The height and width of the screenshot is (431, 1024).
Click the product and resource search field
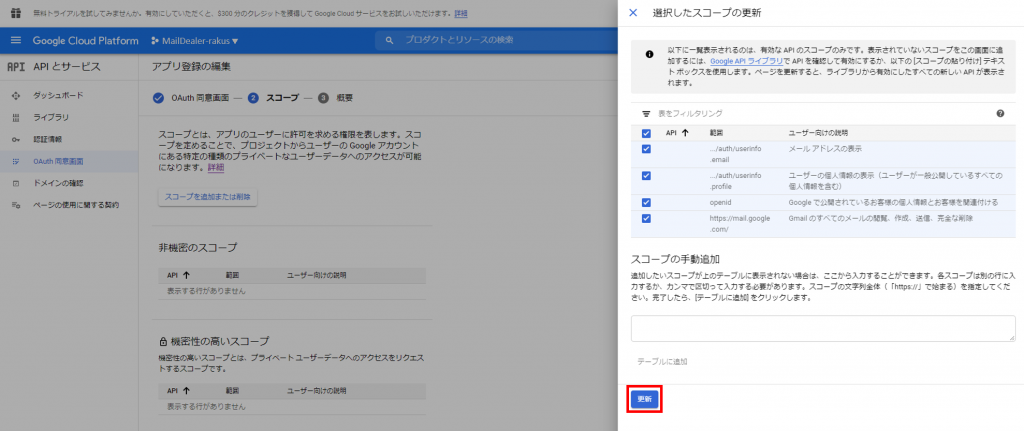pos(496,40)
